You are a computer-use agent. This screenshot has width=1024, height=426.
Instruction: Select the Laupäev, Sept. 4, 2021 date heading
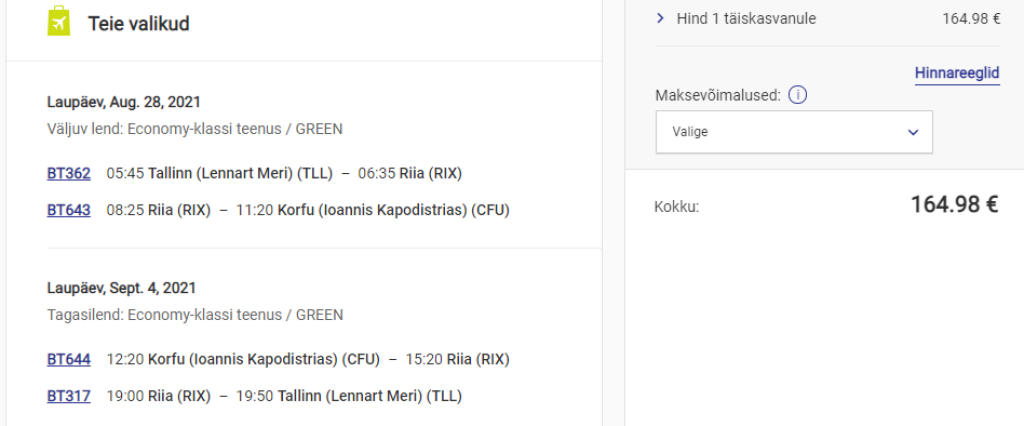coord(121,288)
